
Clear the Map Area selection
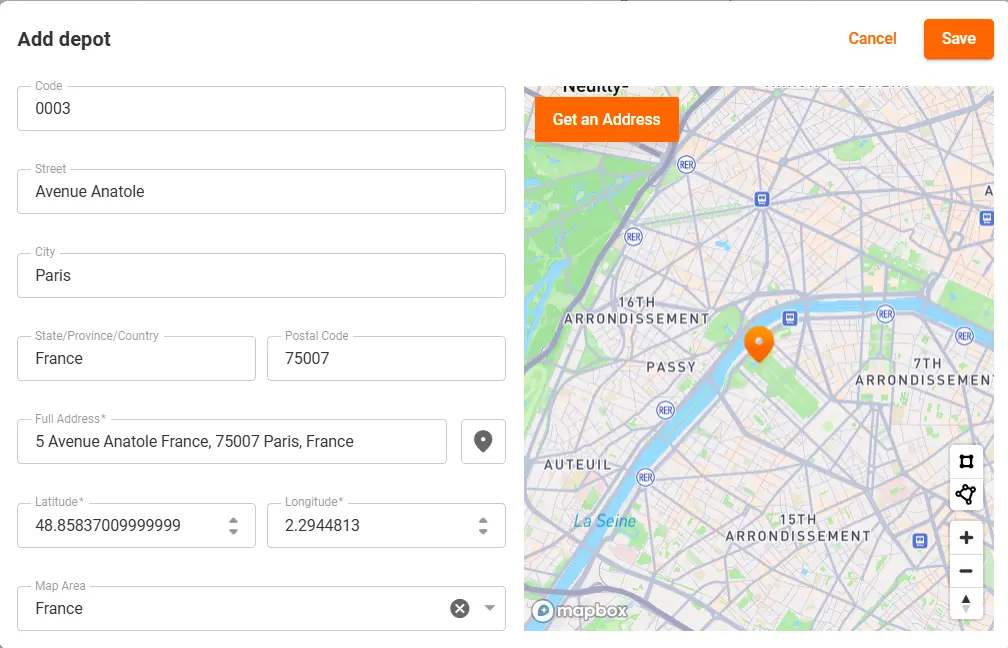click(459, 608)
